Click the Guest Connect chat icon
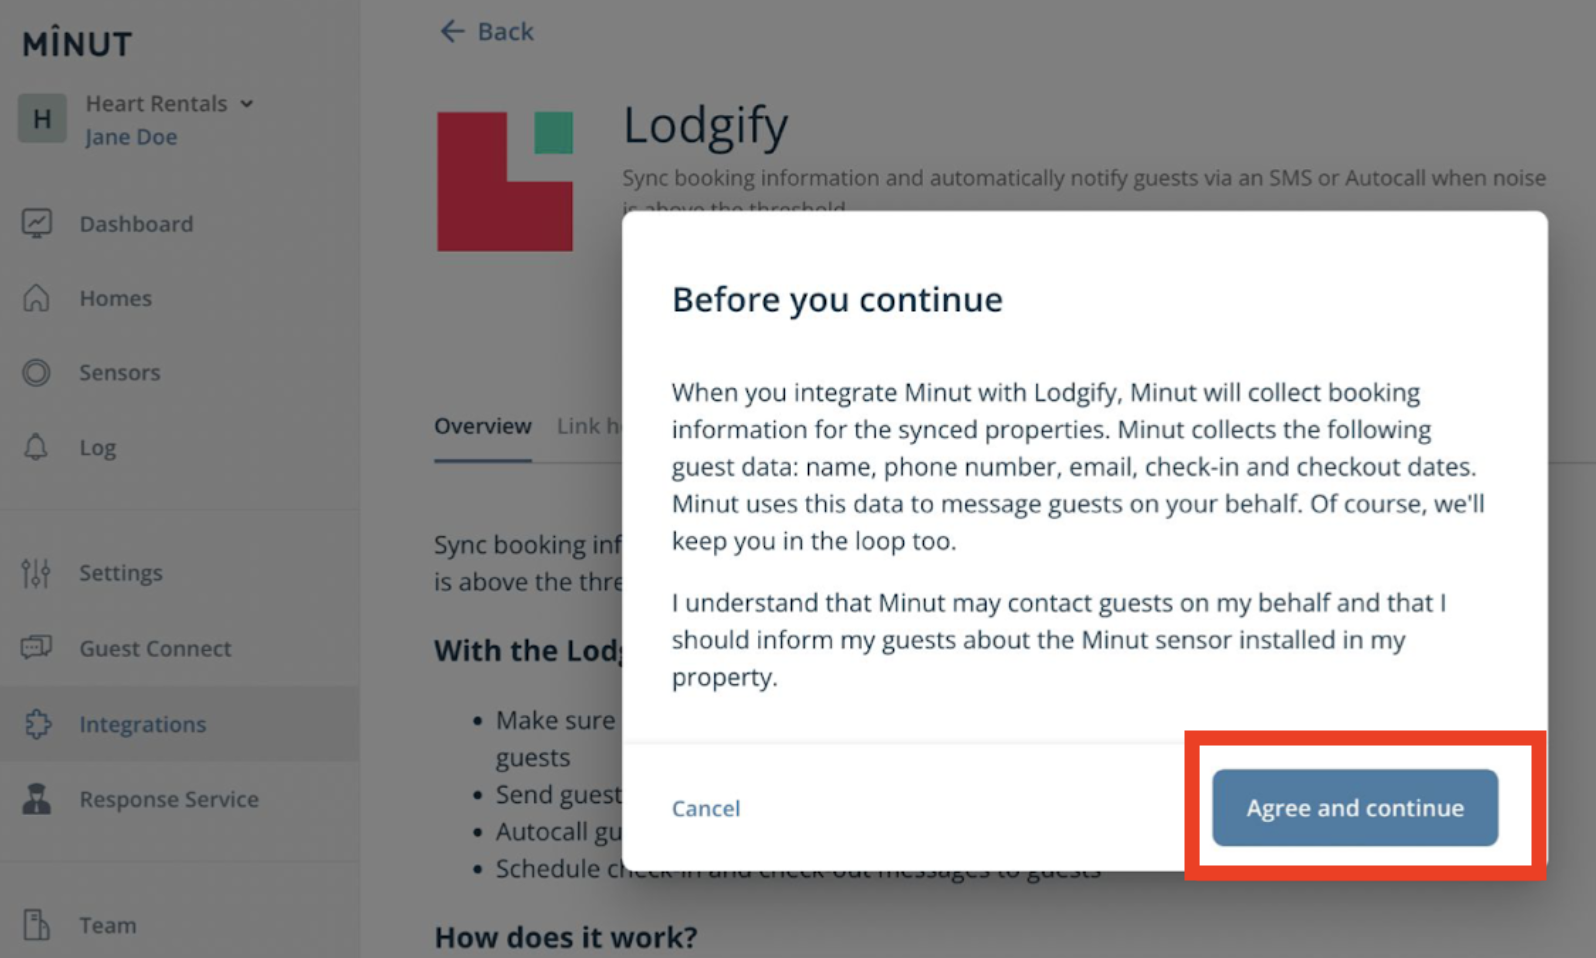 [x=37, y=648]
